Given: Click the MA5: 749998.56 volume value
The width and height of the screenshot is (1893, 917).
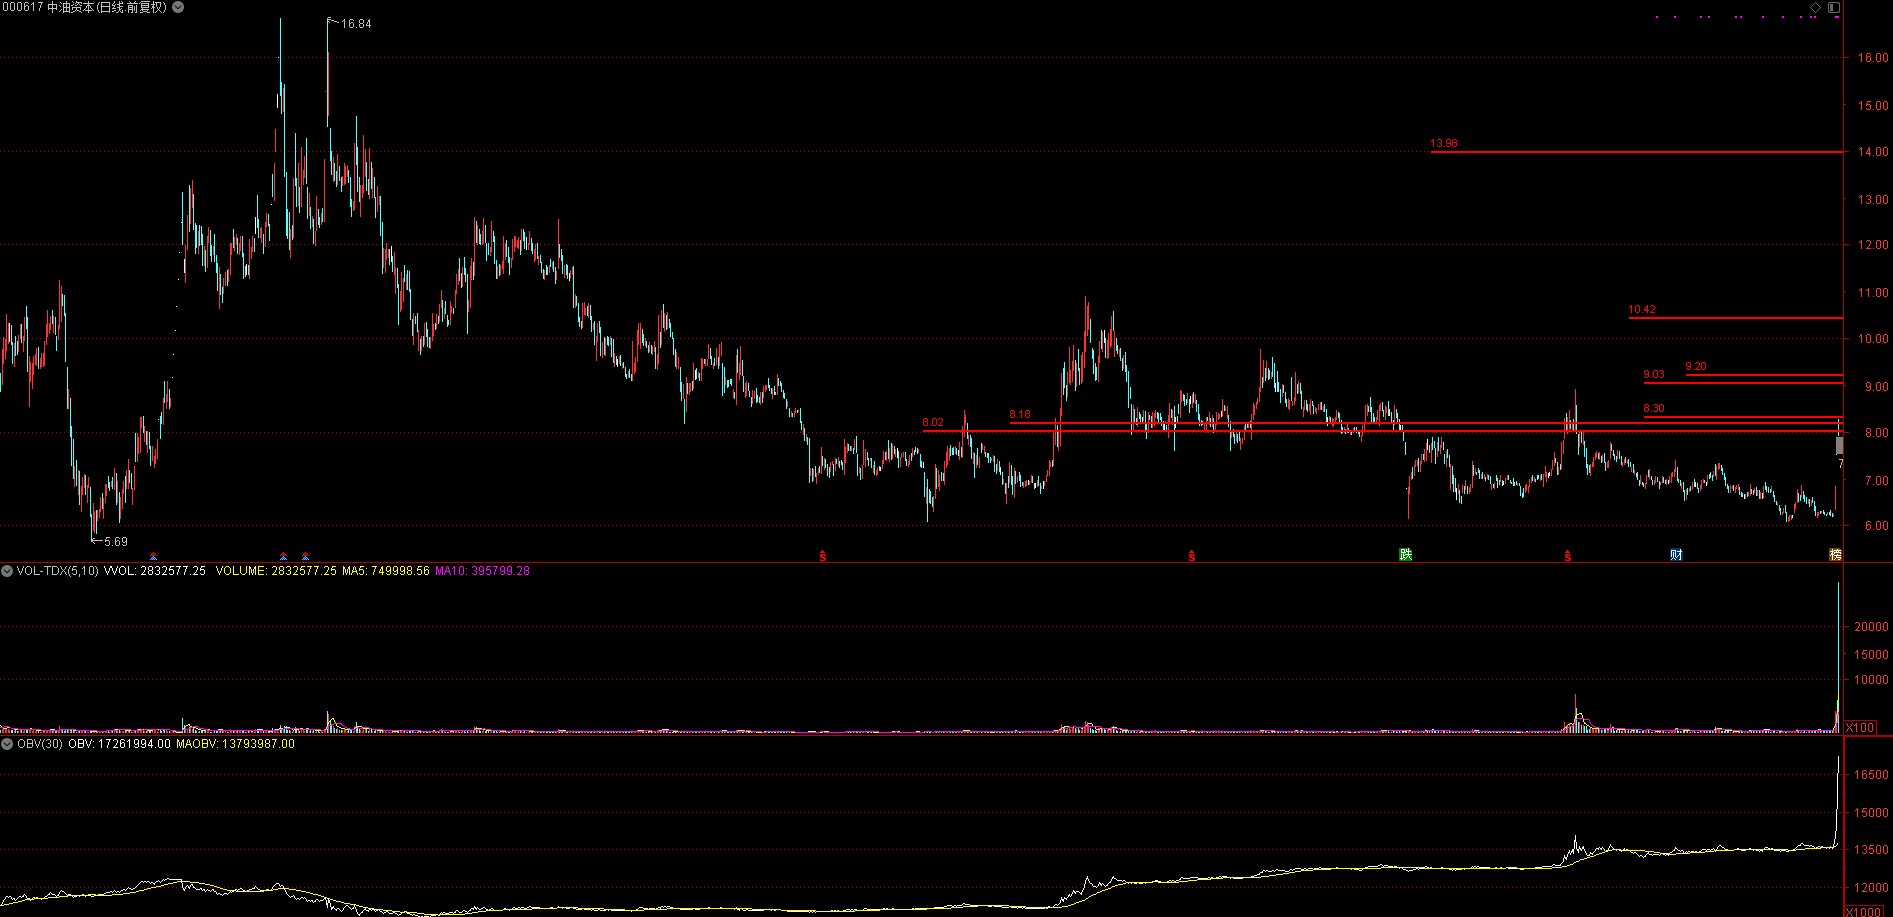Looking at the screenshot, I should tap(386, 571).
